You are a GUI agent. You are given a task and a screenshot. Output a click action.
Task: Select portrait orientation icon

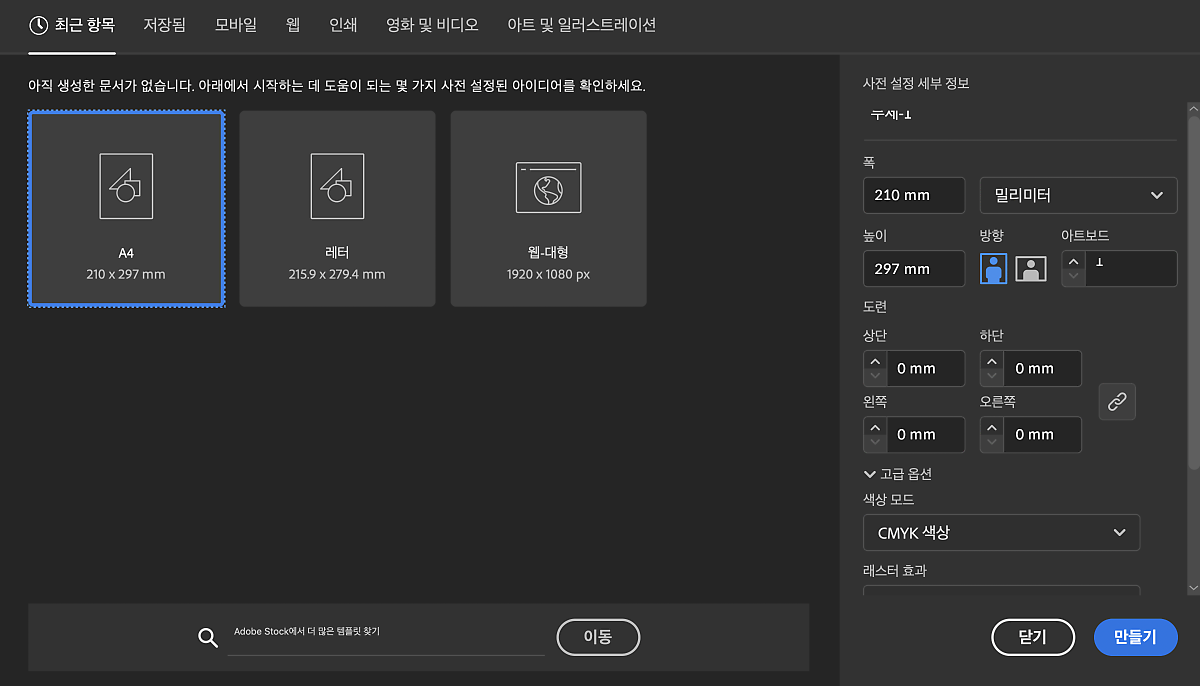993,269
